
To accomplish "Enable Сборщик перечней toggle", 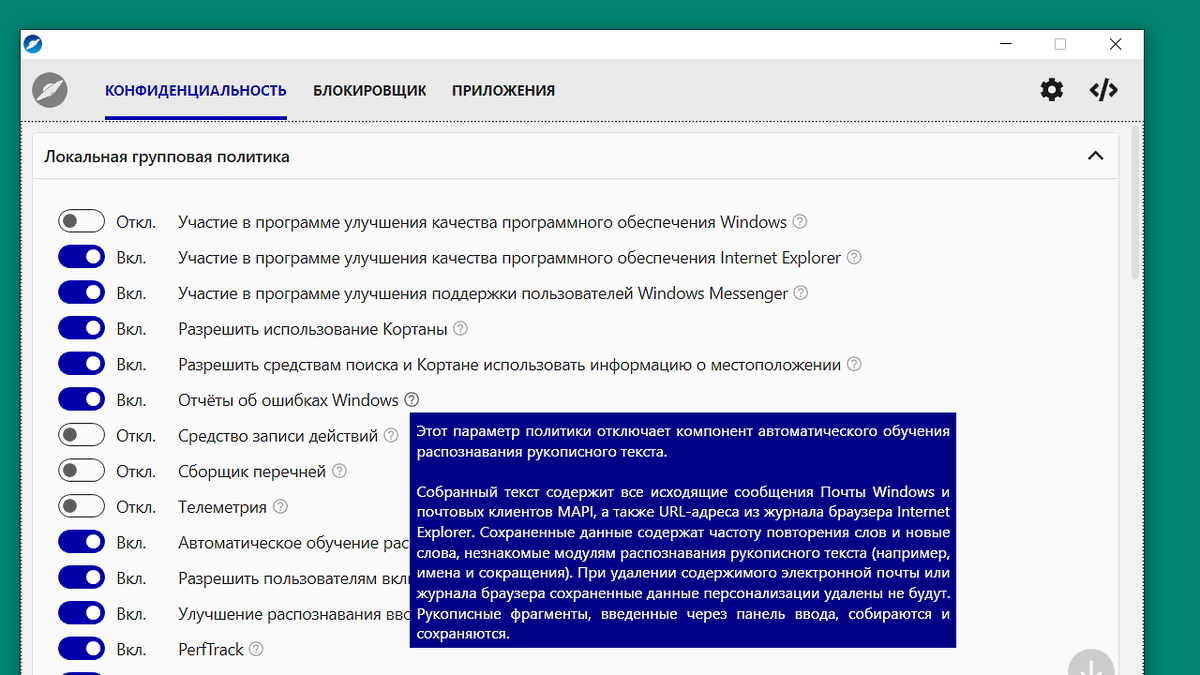I will click(82, 471).
